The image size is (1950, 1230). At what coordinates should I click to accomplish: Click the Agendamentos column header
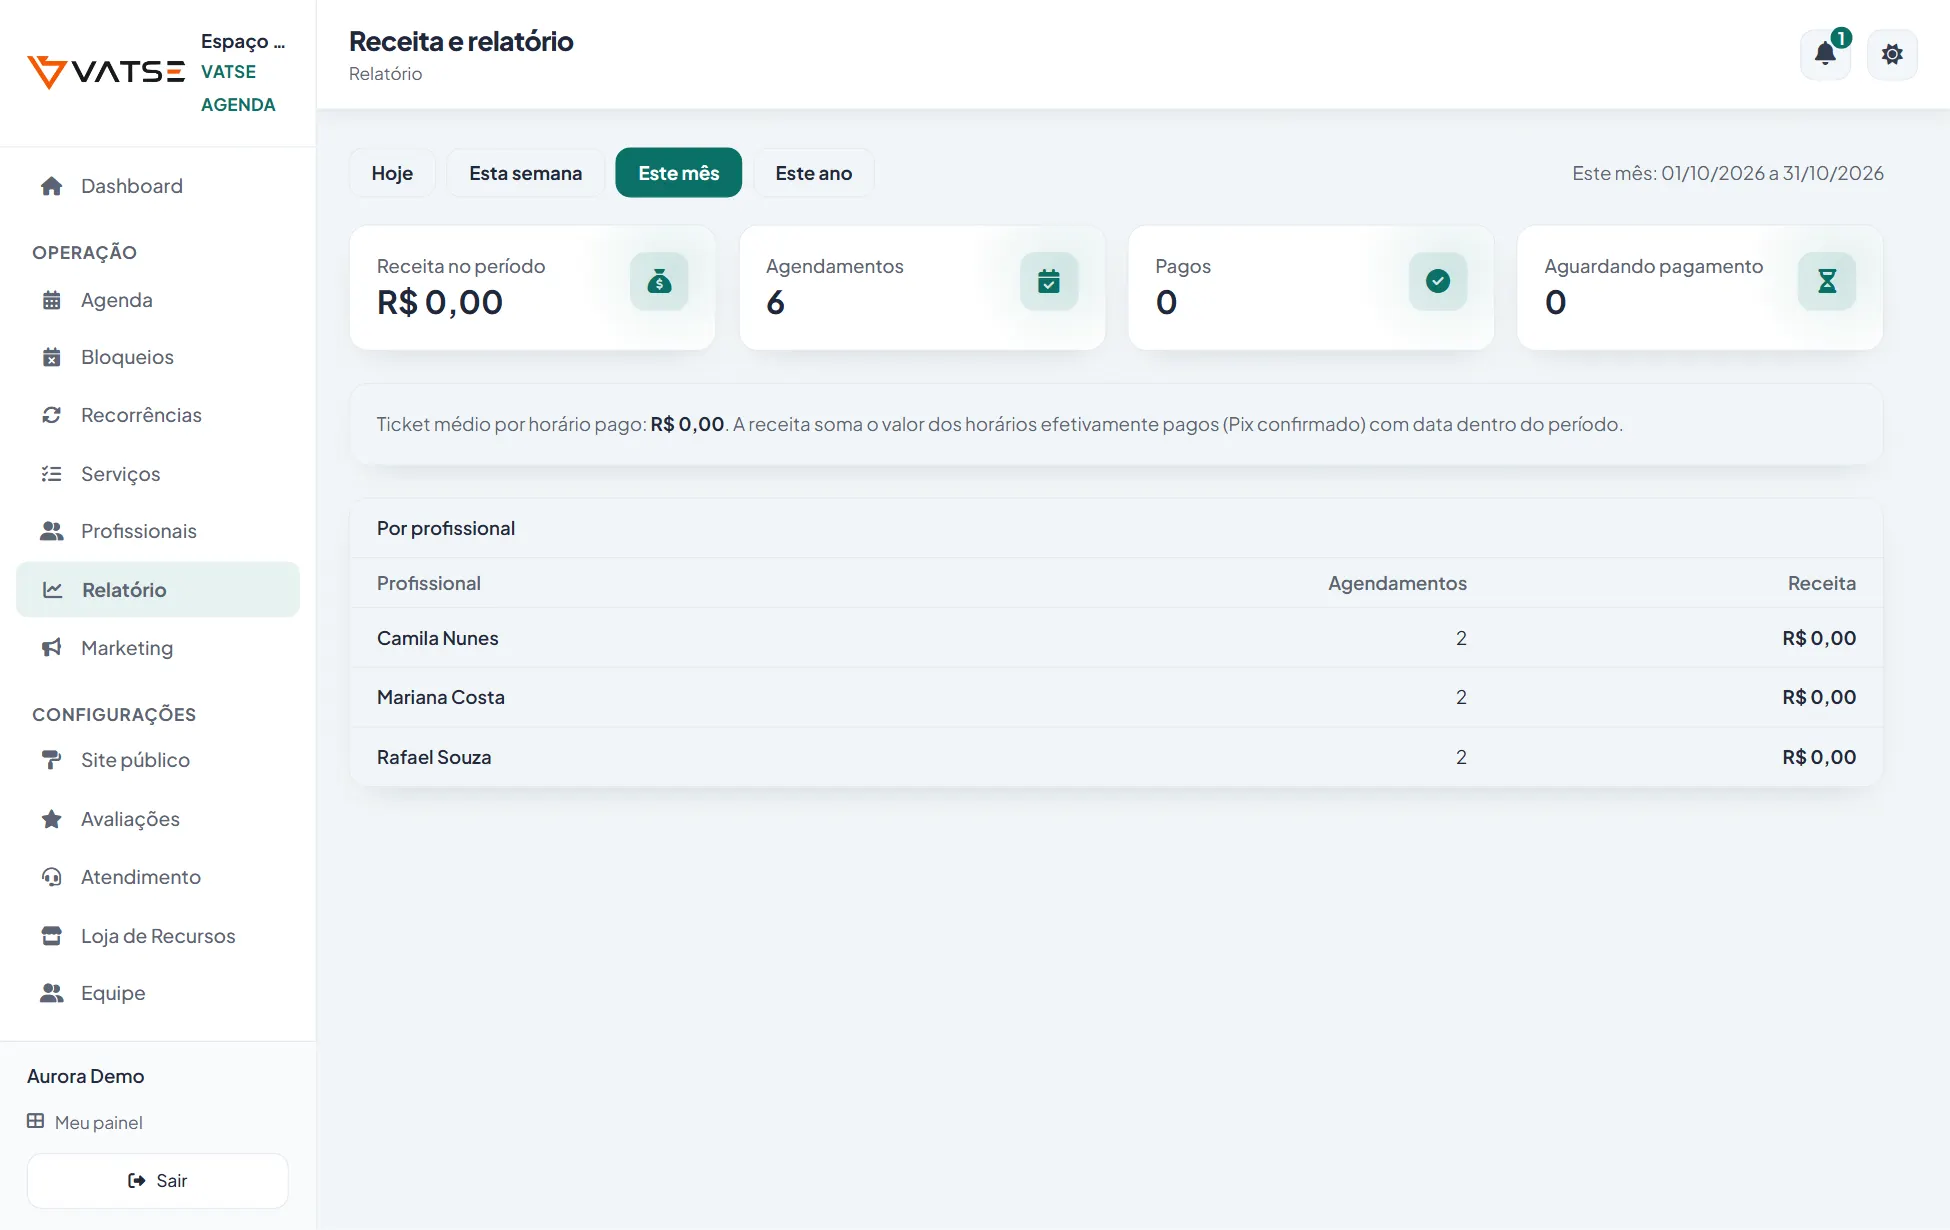[x=1397, y=583]
